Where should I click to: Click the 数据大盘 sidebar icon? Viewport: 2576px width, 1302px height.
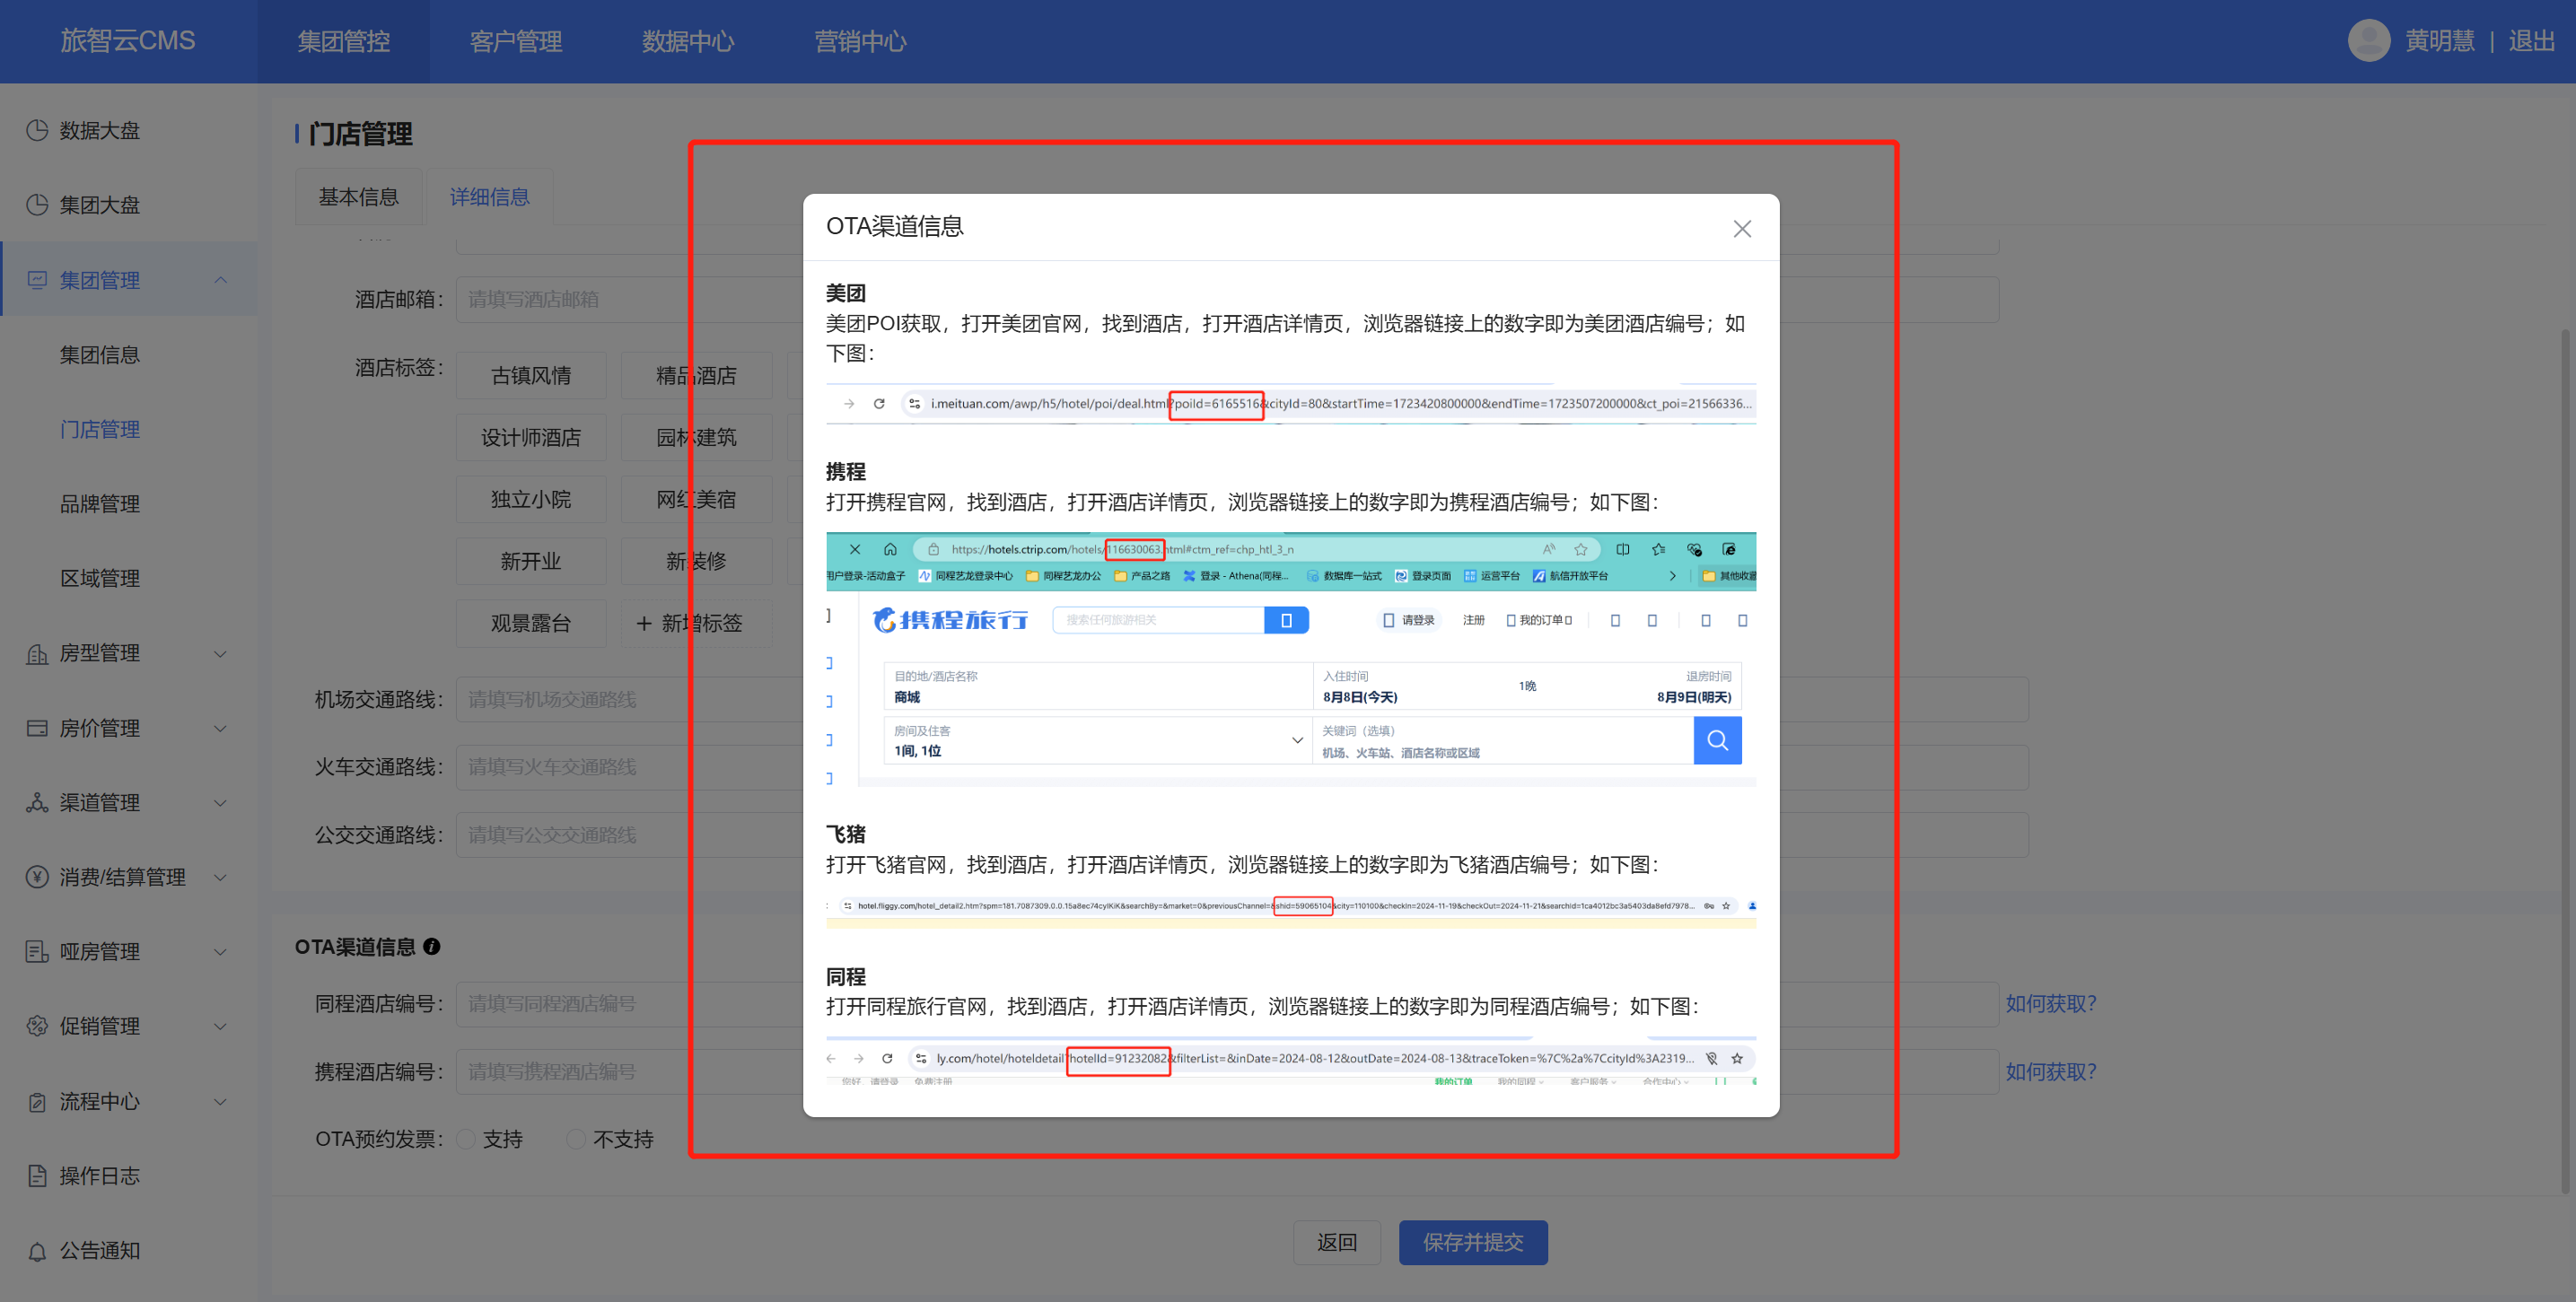37,130
